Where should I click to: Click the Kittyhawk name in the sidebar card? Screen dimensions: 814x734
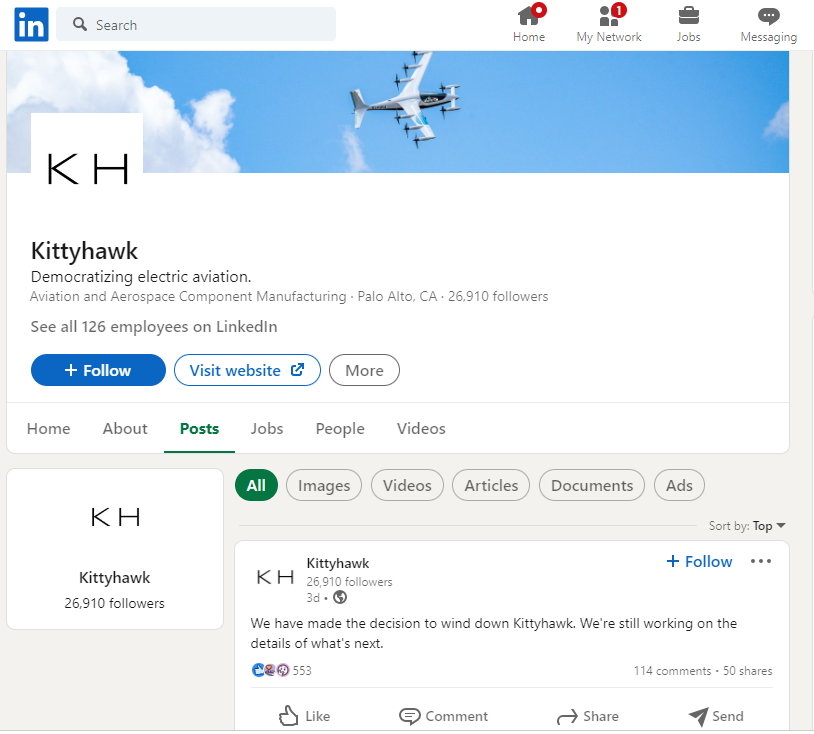[x=115, y=577]
